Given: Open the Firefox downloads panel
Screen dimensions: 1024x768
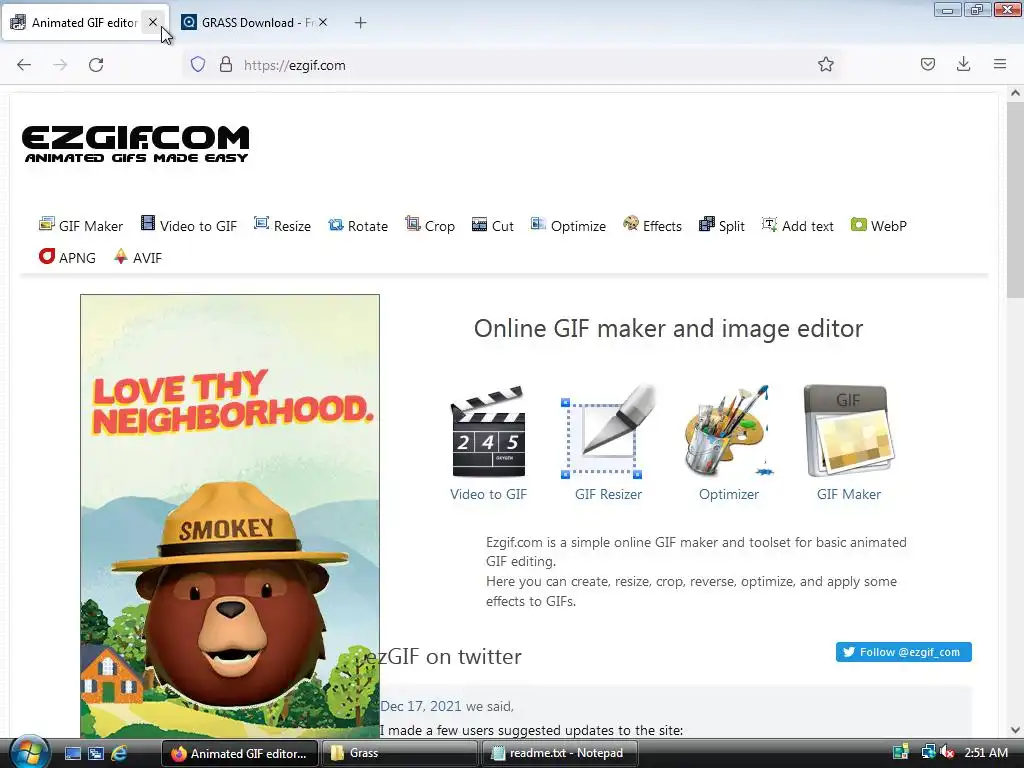Looking at the screenshot, I should coord(963,64).
